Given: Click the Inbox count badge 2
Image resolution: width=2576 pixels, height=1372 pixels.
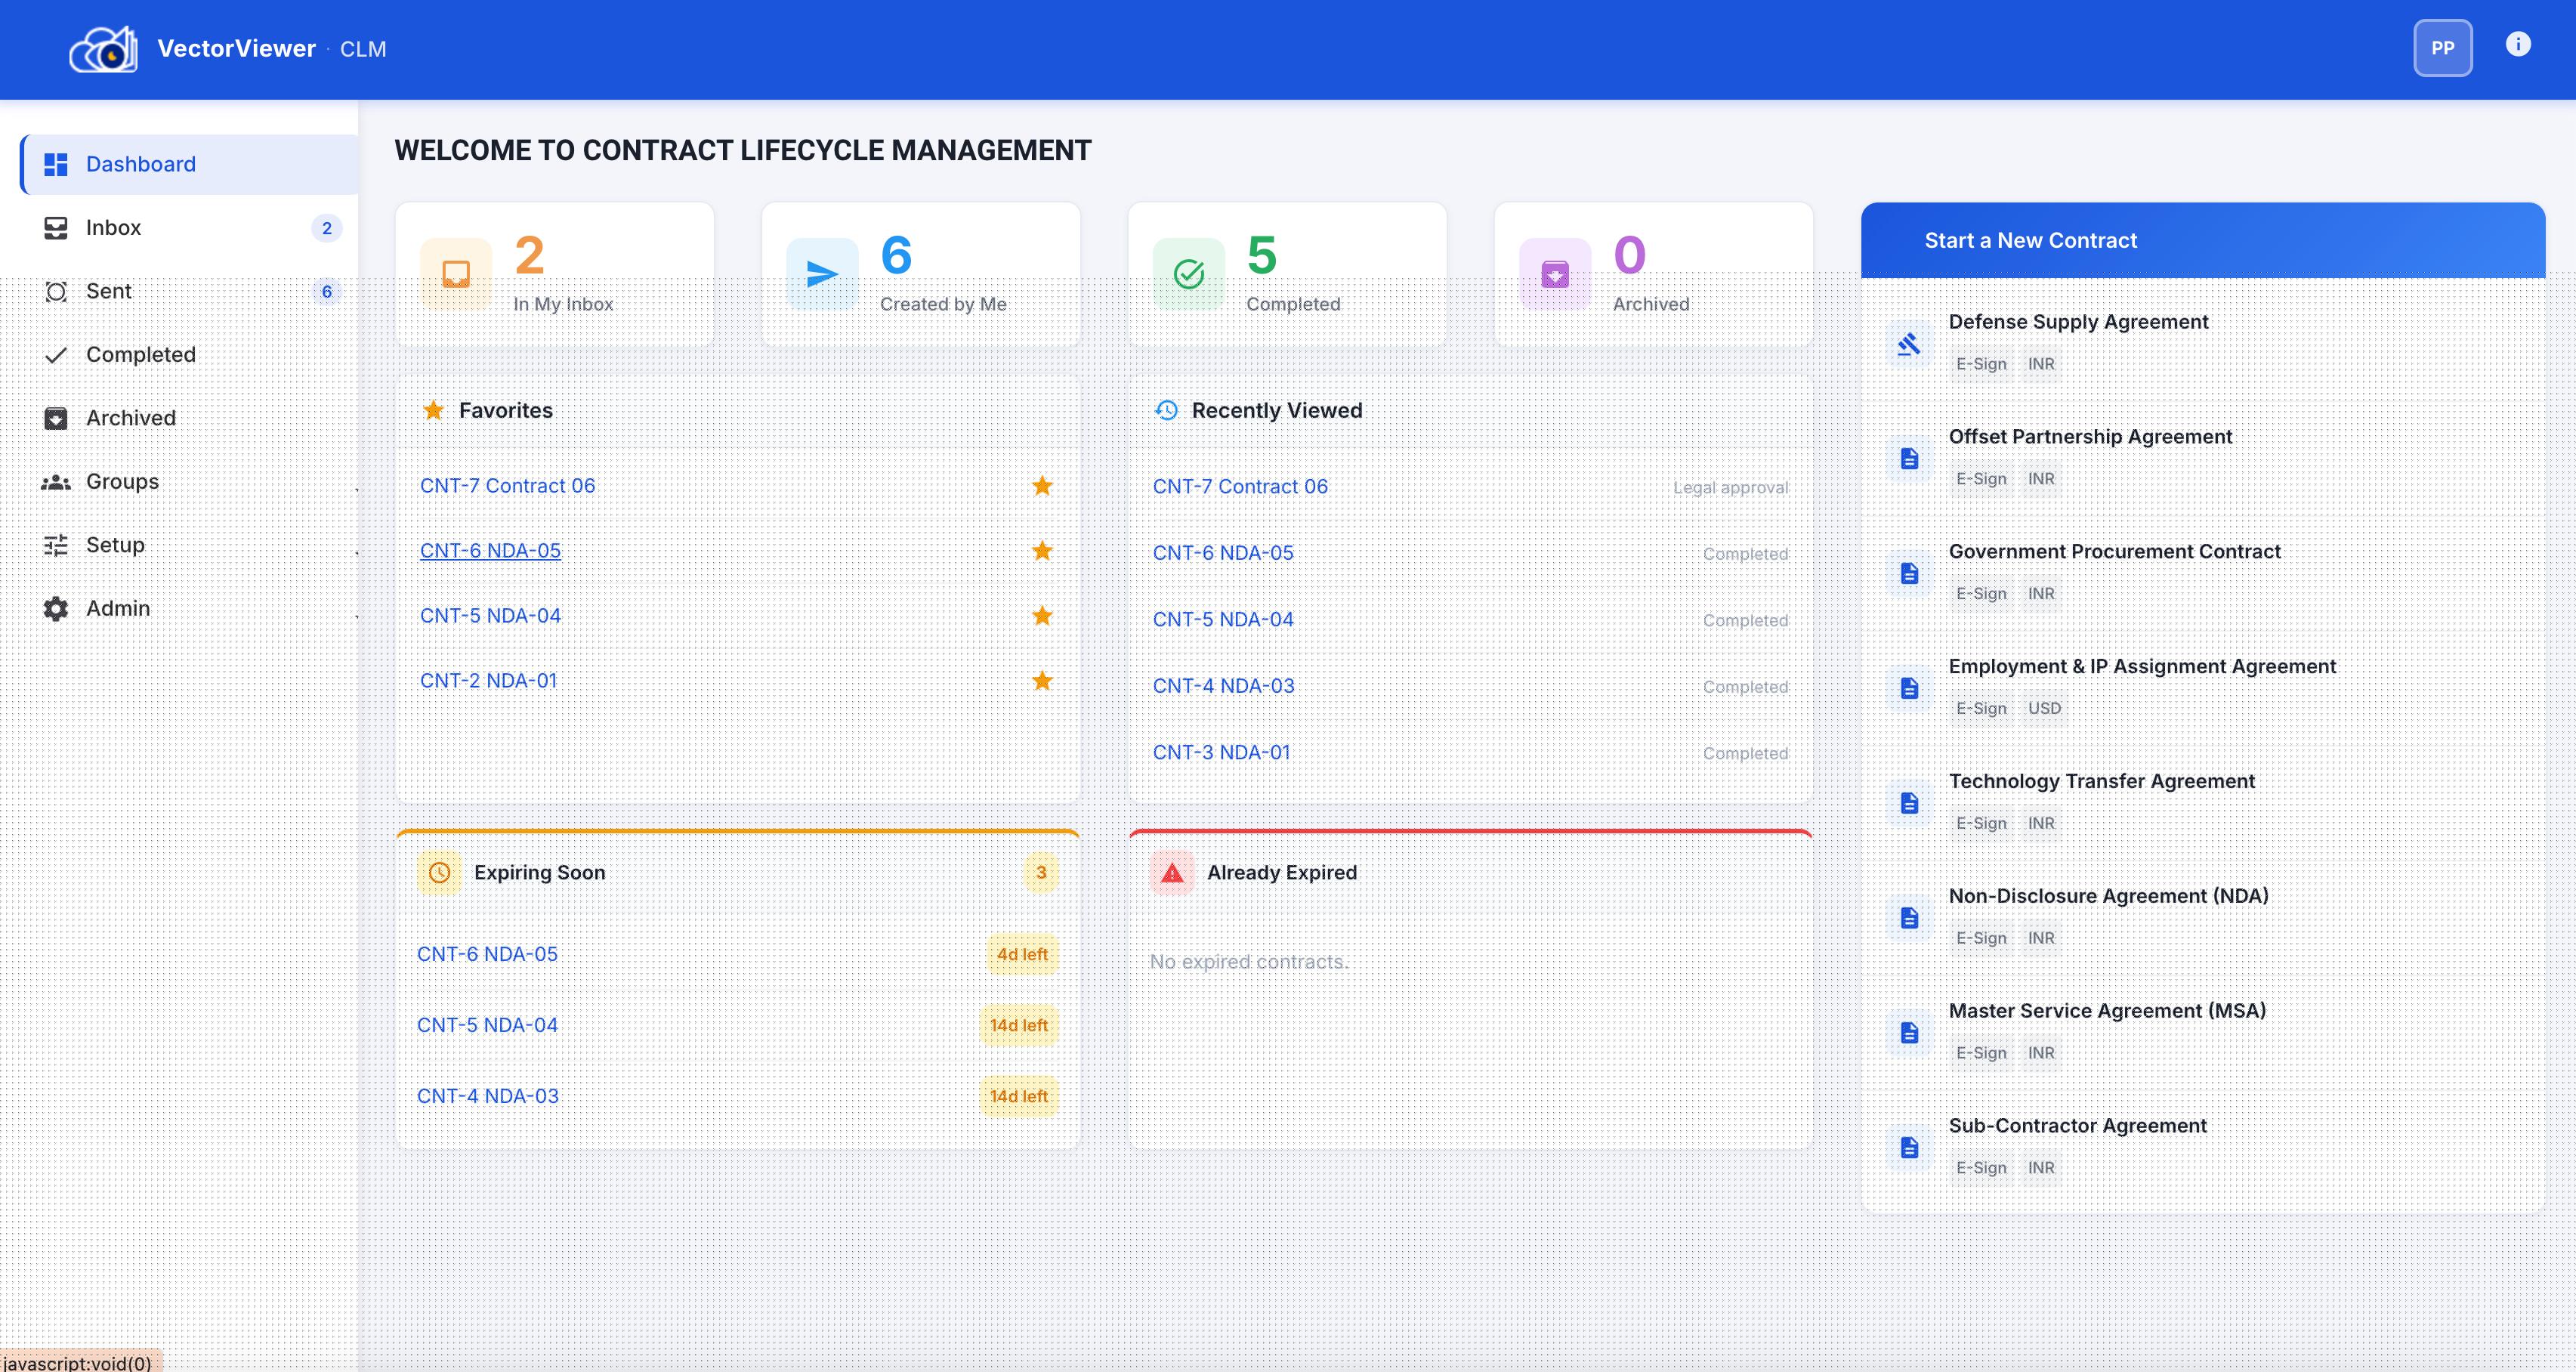Looking at the screenshot, I should coord(327,228).
